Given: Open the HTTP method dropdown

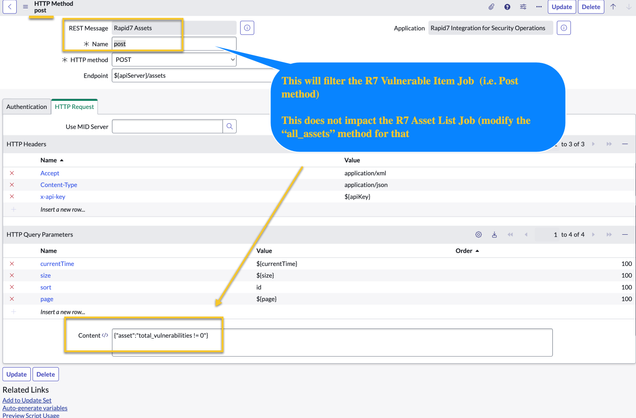Looking at the screenshot, I should [x=174, y=60].
